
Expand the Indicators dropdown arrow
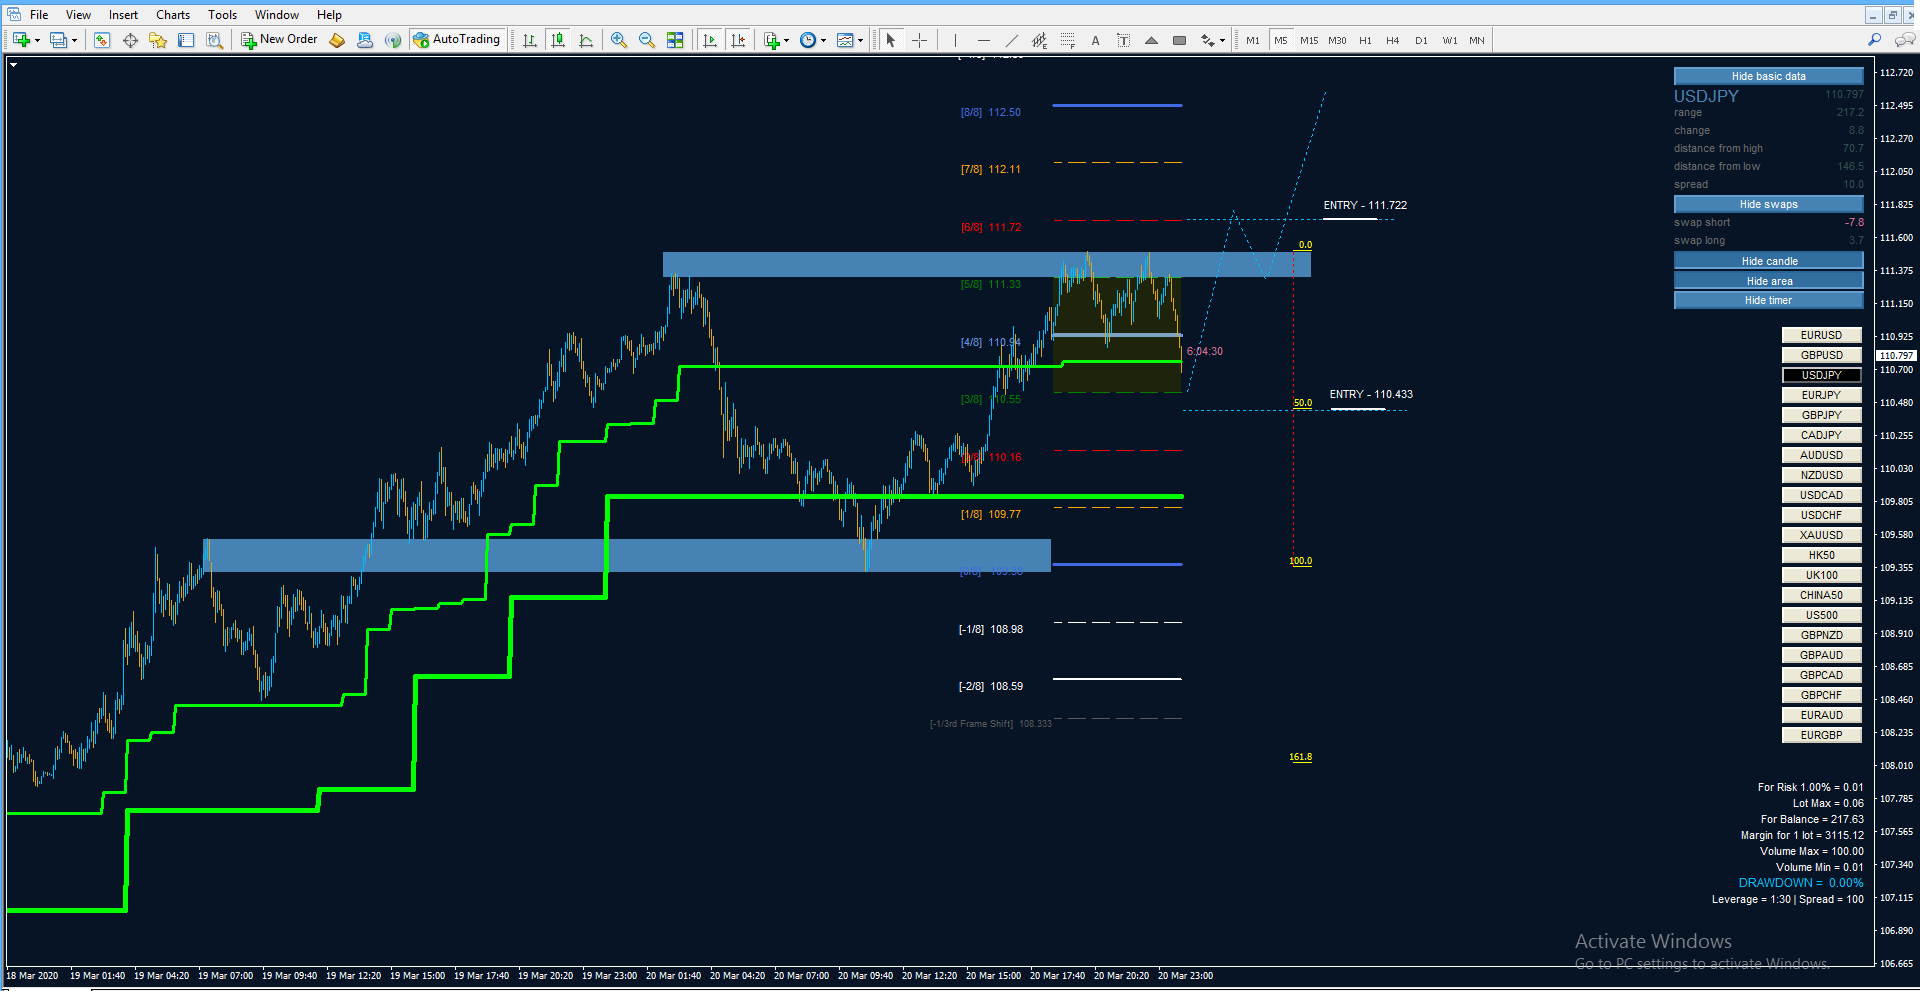coord(787,41)
